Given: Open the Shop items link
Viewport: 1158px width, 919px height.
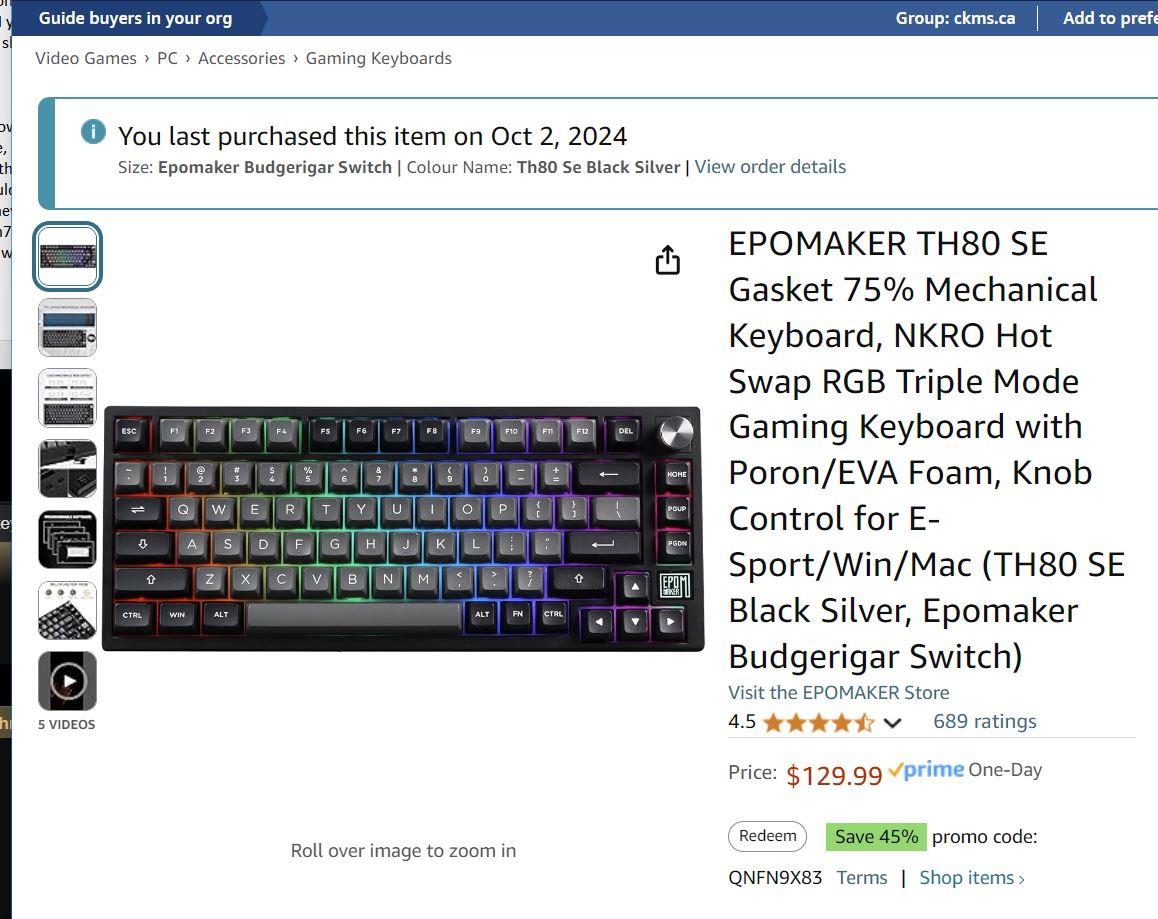Looking at the screenshot, I should coord(971,878).
